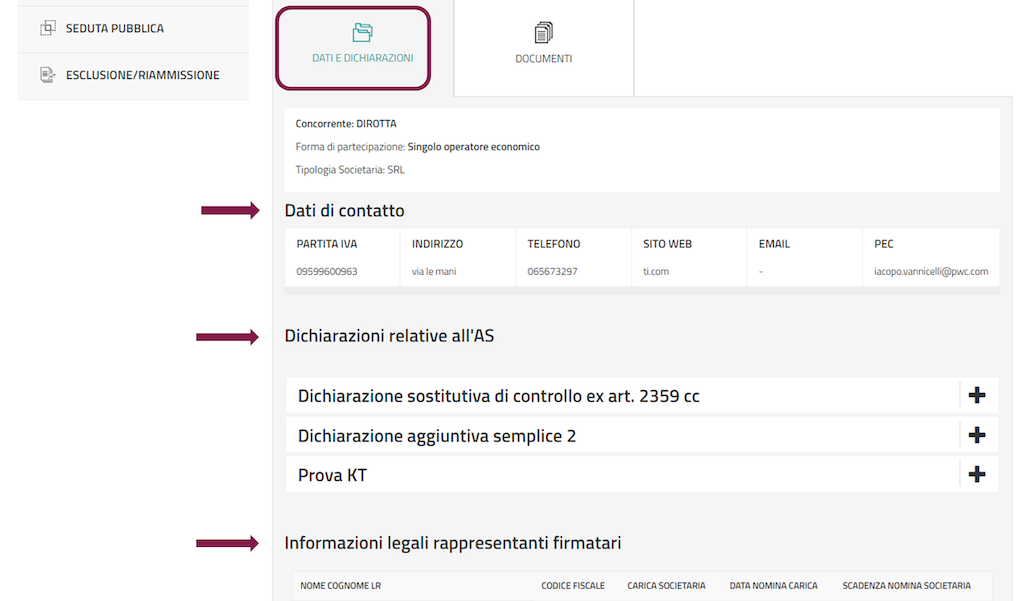The height and width of the screenshot is (601, 1024).
Task: Click the folder icon above Dati e Dichiarazioni
Action: [362, 33]
